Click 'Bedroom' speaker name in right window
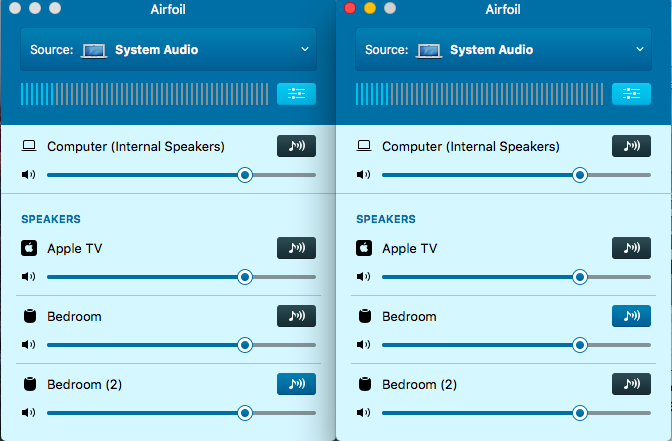 (409, 317)
